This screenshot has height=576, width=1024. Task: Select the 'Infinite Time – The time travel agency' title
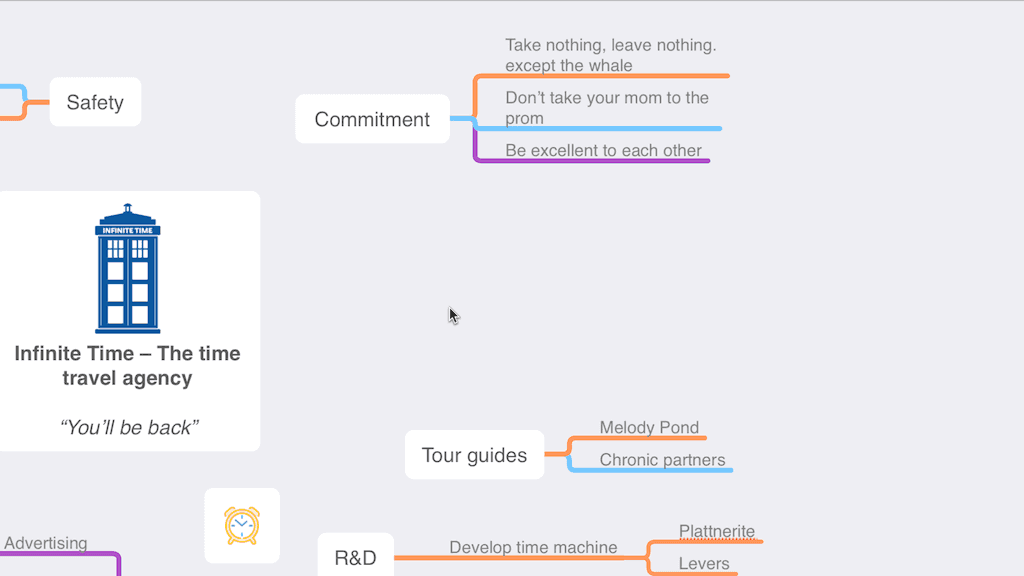(127, 366)
